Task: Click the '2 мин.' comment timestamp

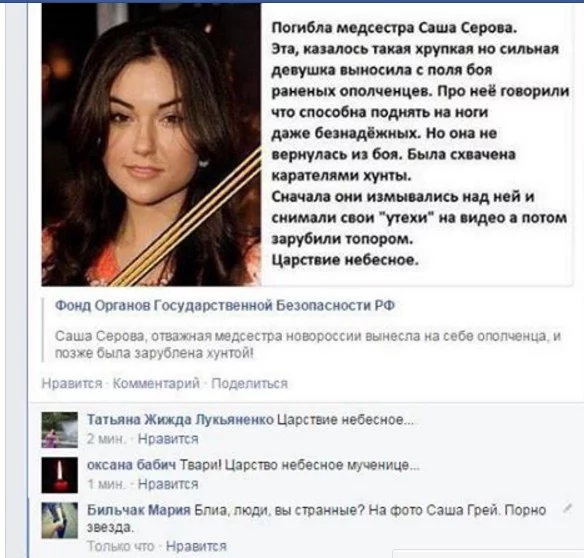Action: click(x=106, y=439)
